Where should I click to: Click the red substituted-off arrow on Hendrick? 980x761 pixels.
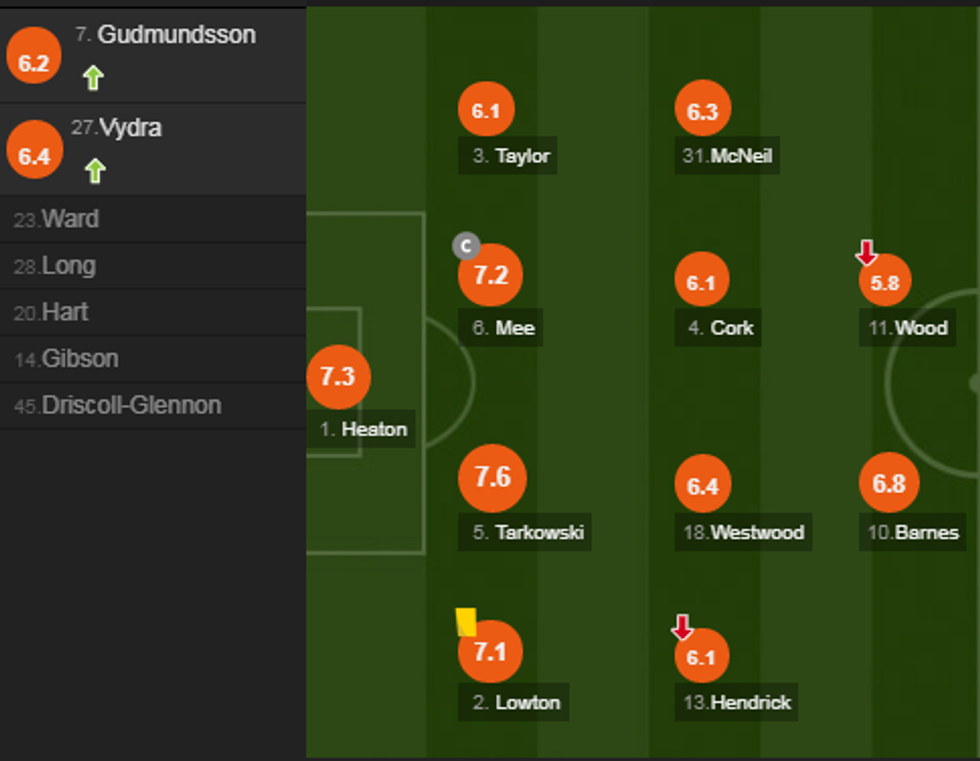point(682,628)
